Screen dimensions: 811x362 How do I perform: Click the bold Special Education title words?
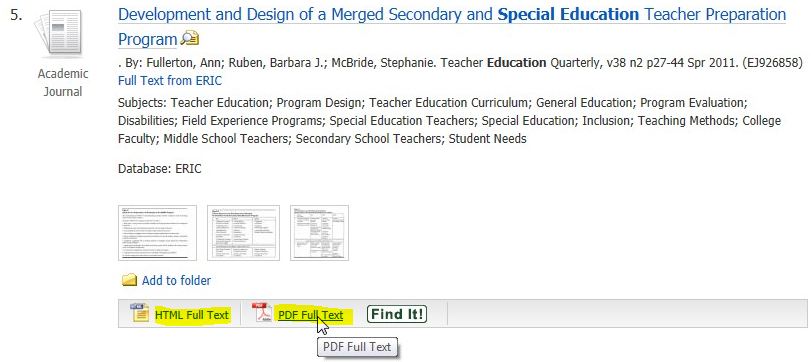click(x=568, y=14)
